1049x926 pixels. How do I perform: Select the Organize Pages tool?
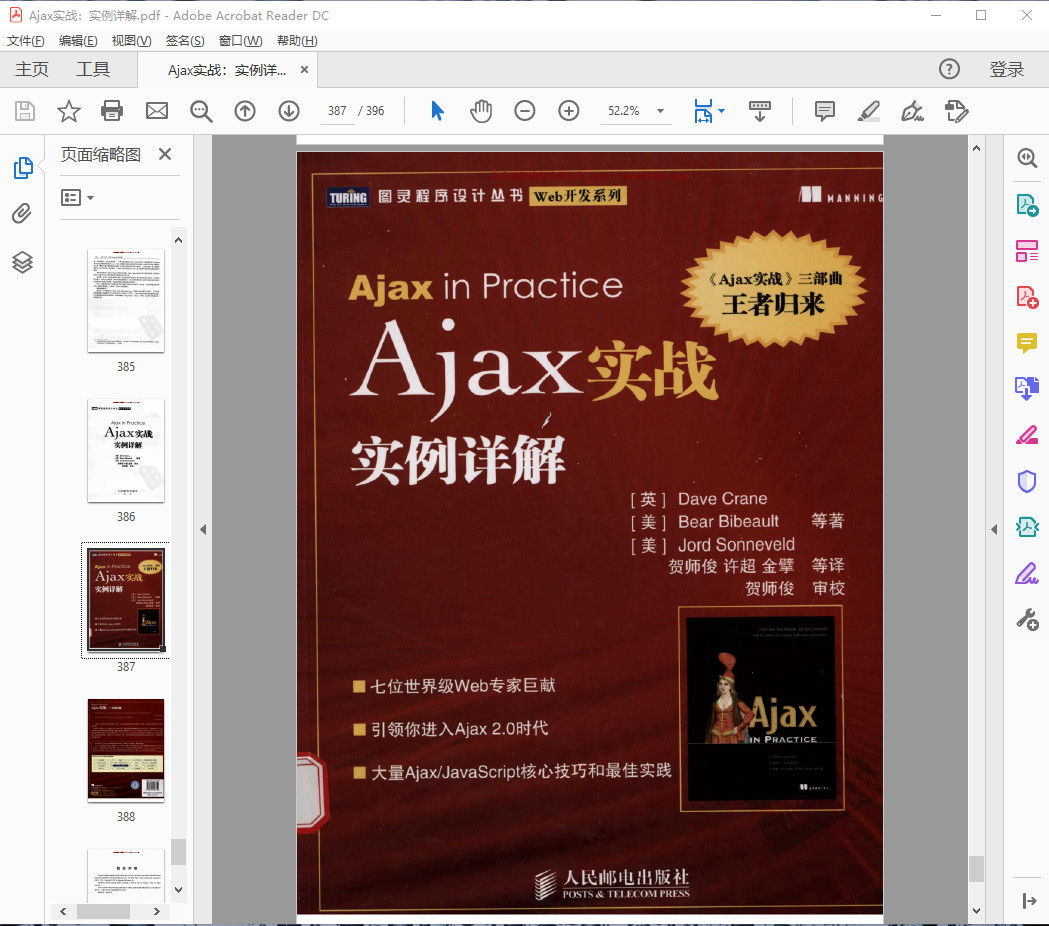coord(1026,250)
